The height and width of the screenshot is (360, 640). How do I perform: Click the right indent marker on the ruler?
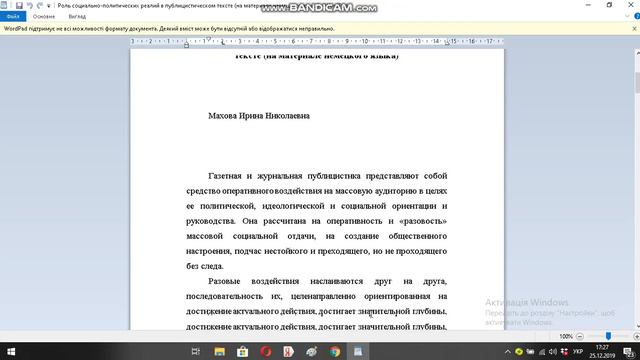coord(447,42)
